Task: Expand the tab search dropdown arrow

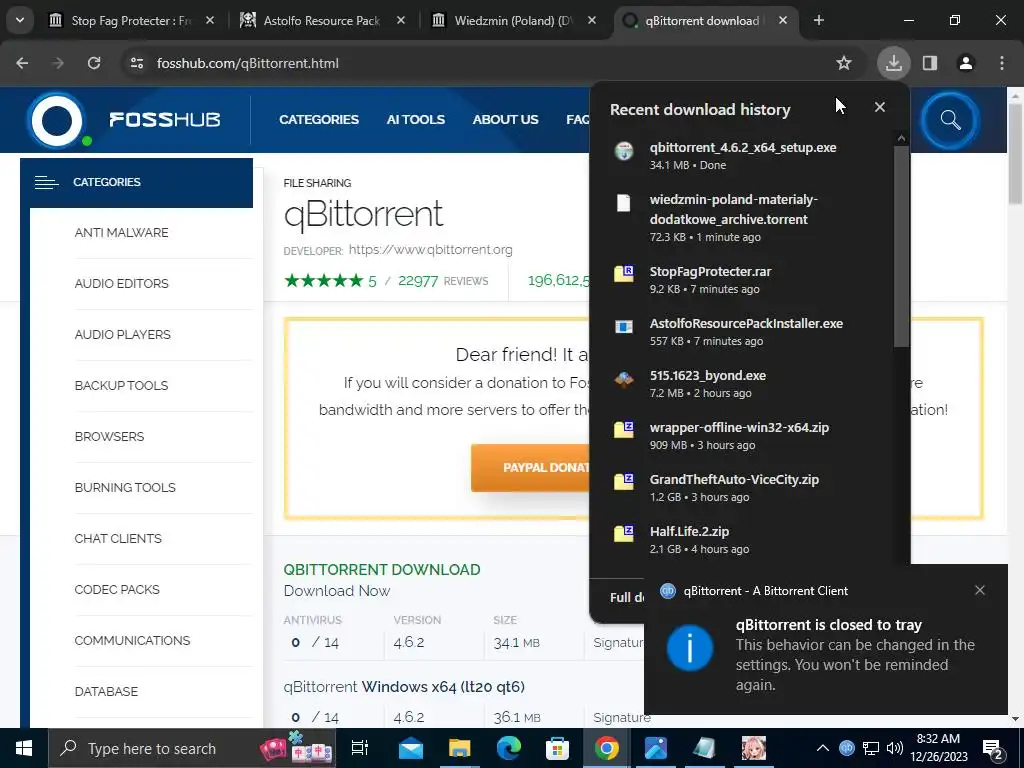Action: click(20, 20)
